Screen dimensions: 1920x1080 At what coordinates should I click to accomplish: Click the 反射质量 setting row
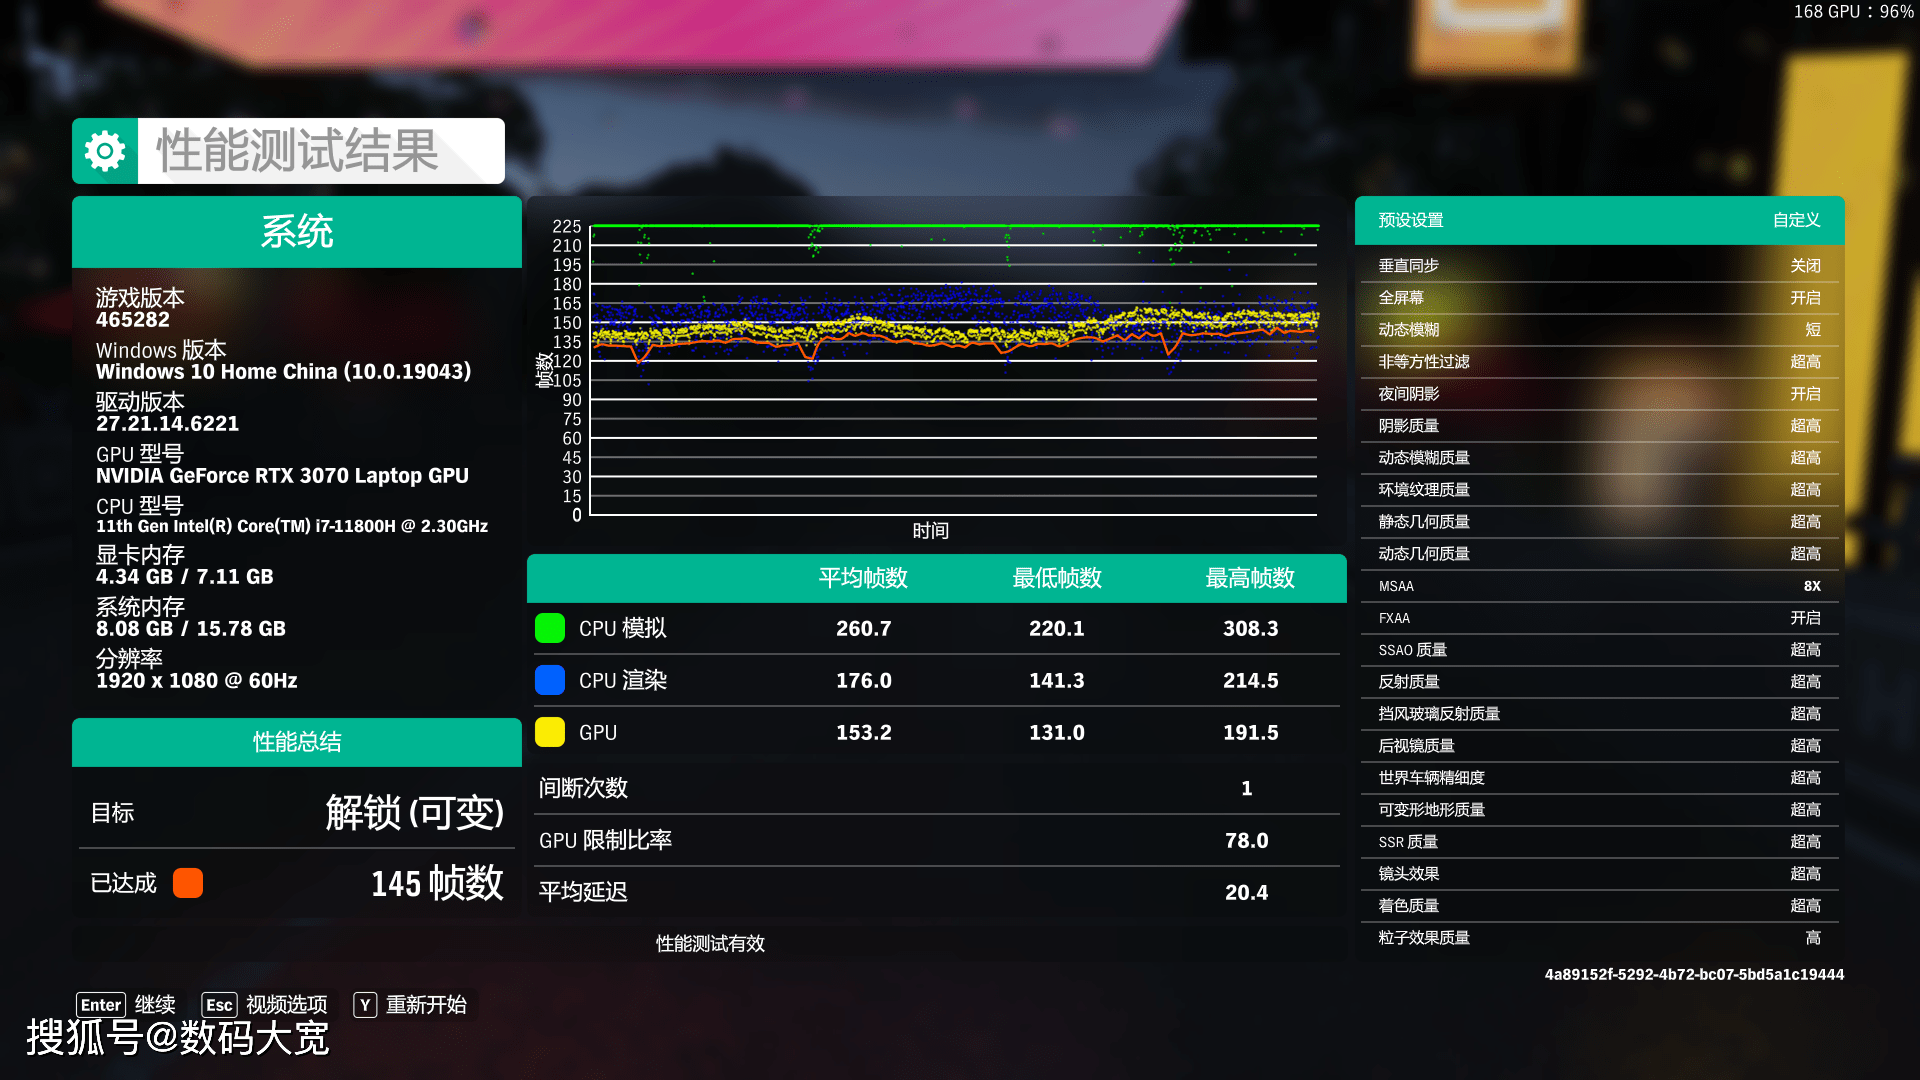coord(1600,682)
